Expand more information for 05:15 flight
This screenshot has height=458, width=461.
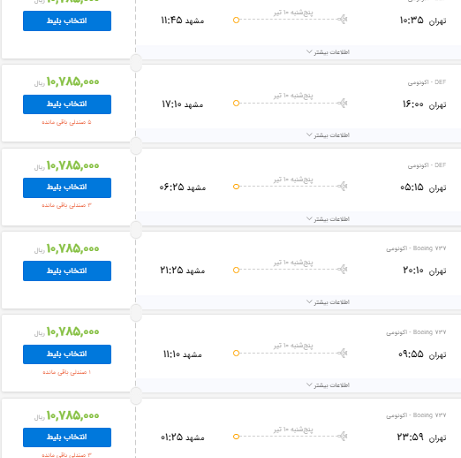(x=328, y=219)
